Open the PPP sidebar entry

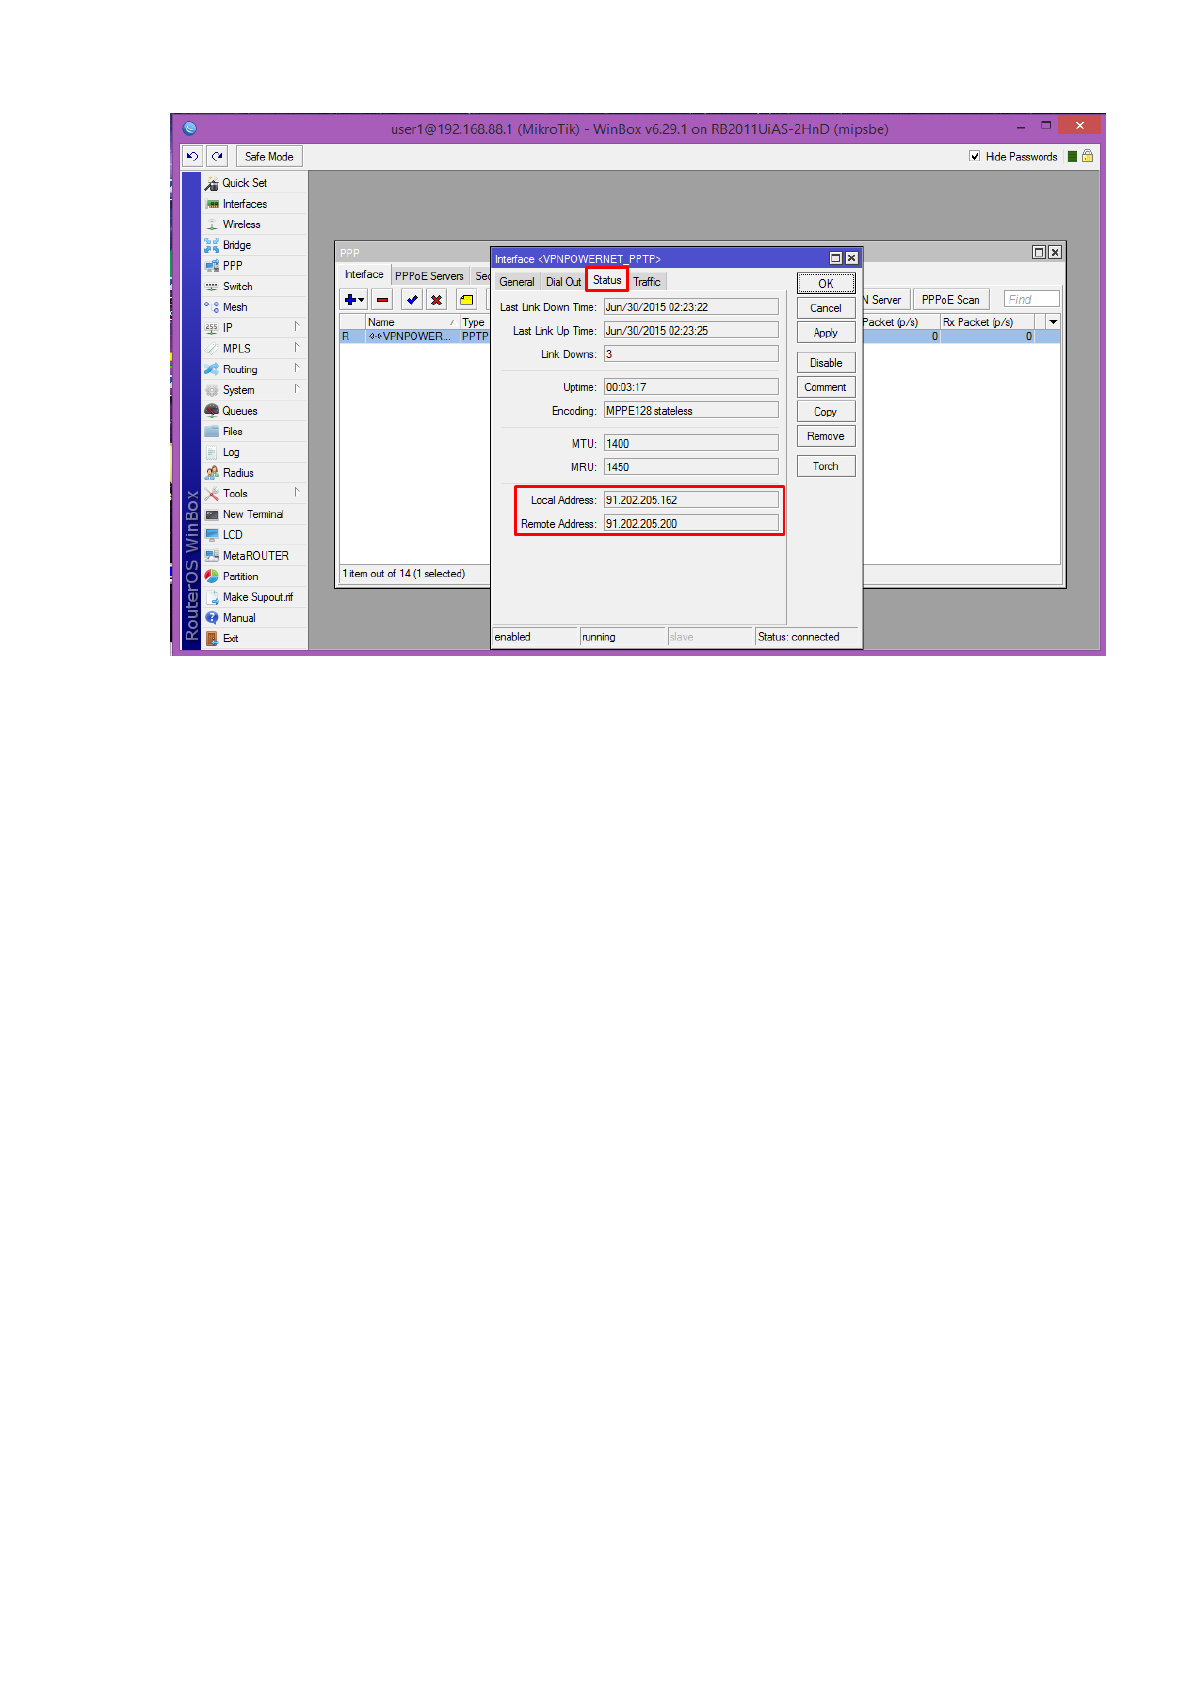[x=232, y=266]
